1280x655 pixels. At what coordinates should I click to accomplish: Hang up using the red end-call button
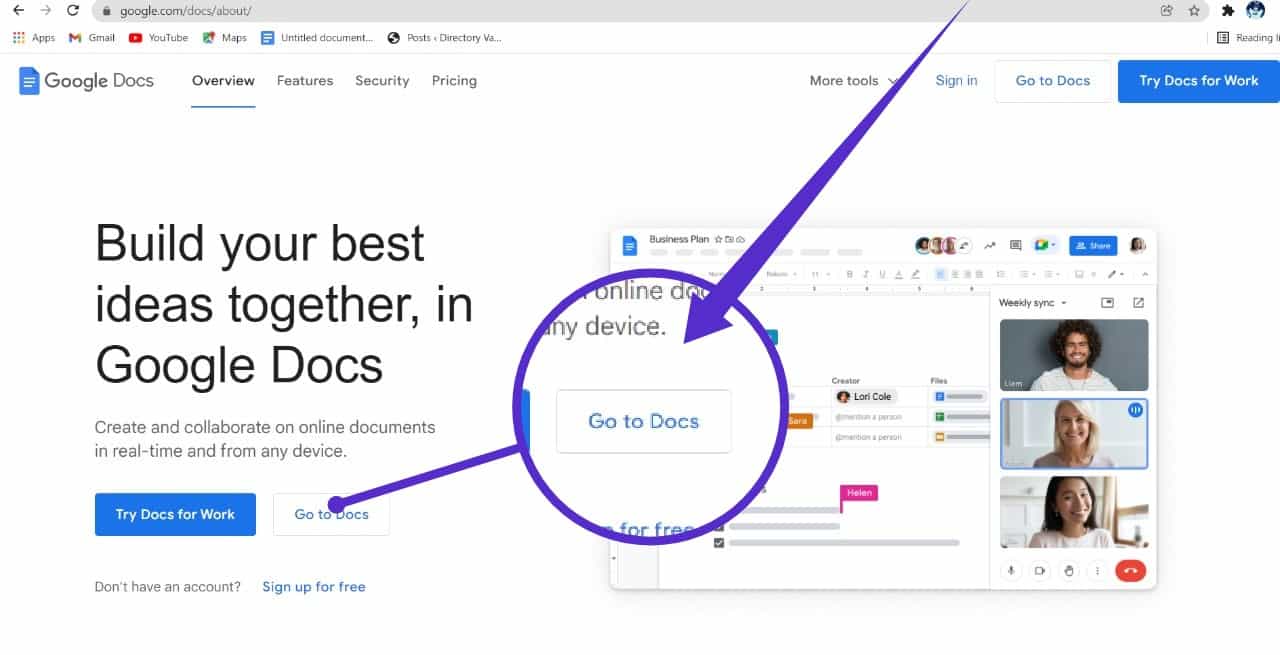pos(1131,571)
